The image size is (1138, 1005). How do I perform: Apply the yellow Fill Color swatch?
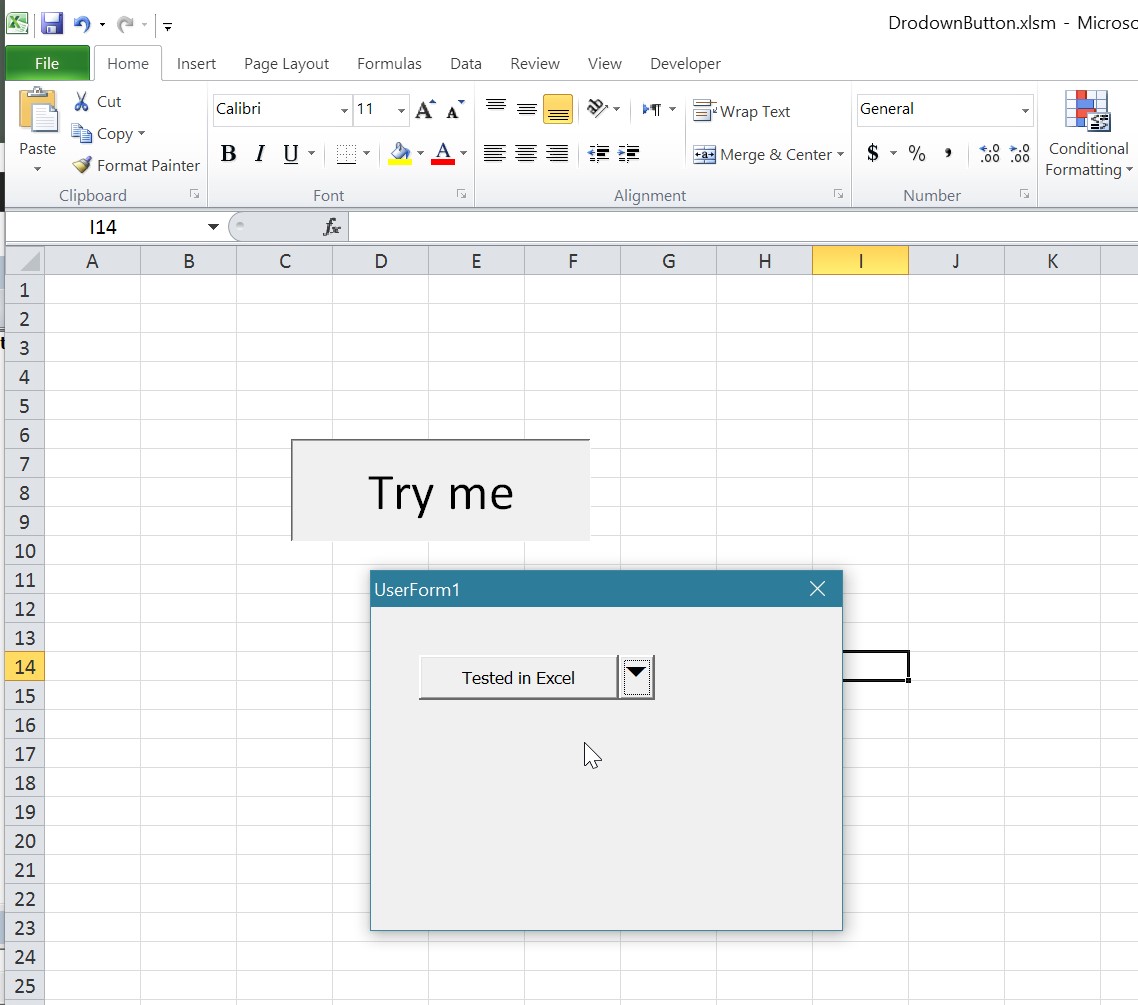[400, 154]
